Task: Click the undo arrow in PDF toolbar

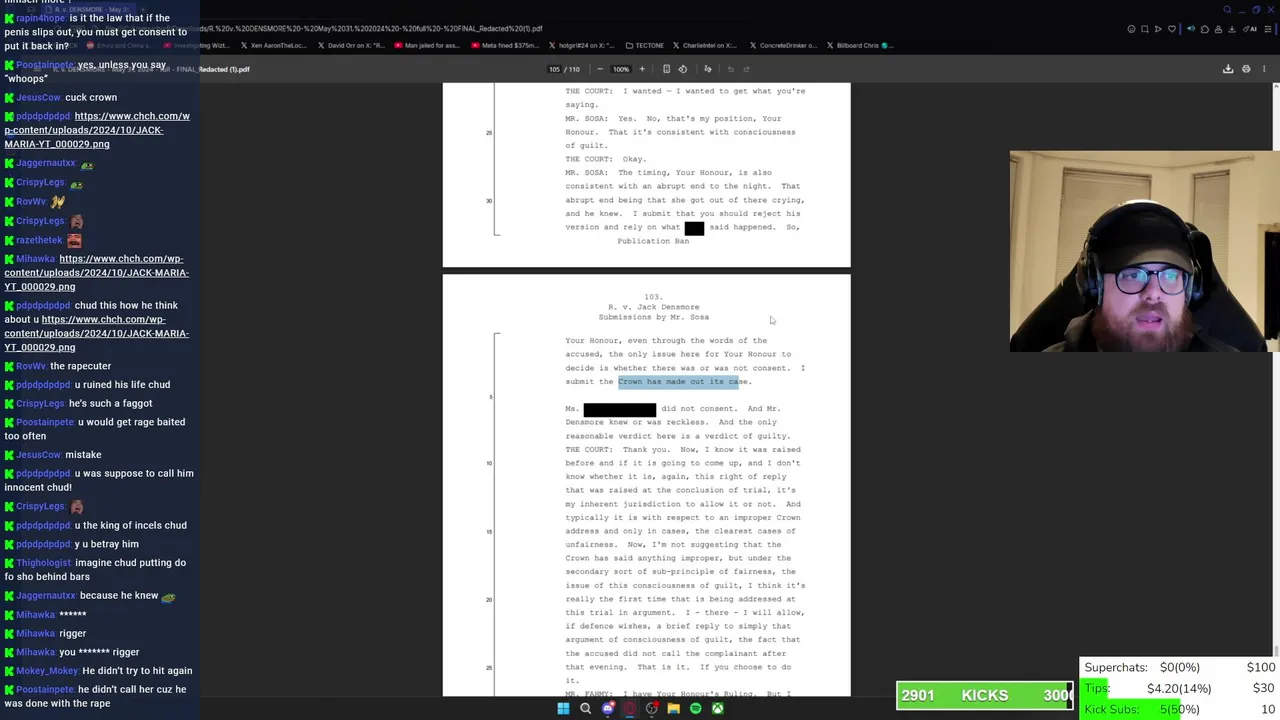Action: point(731,69)
